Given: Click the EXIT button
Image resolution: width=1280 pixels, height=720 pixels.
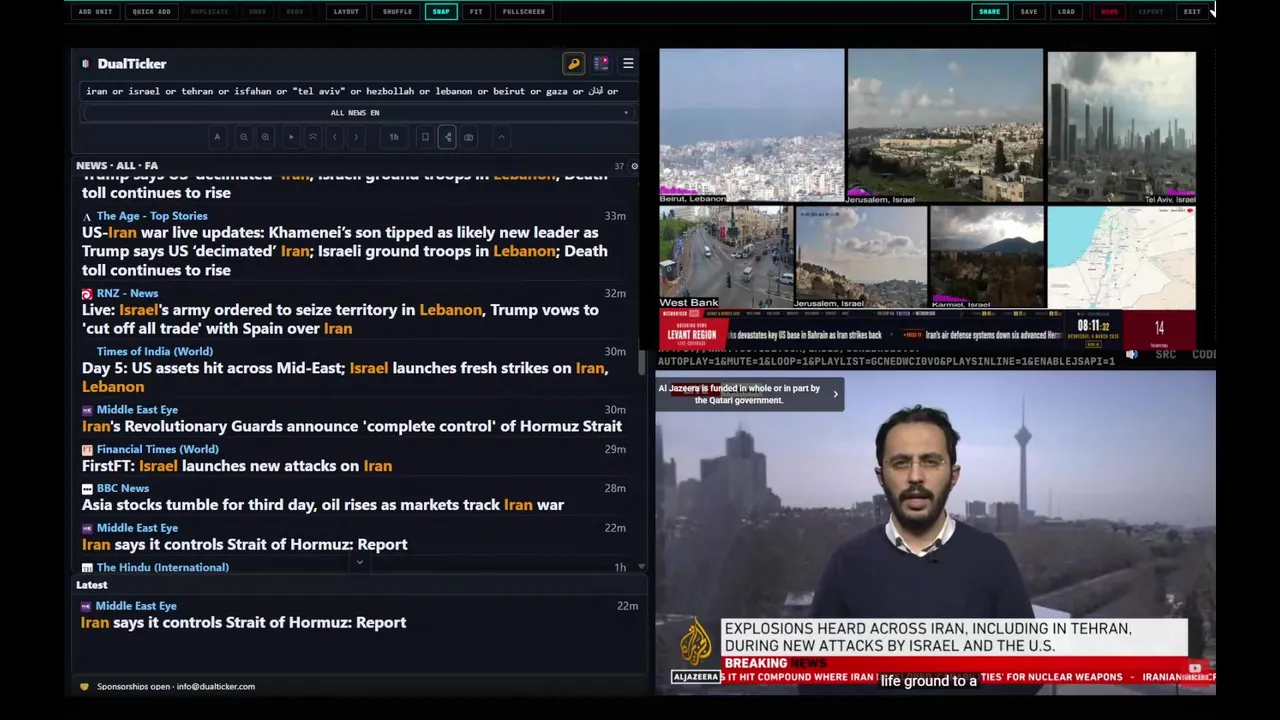Looking at the screenshot, I should [x=1192, y=12].
